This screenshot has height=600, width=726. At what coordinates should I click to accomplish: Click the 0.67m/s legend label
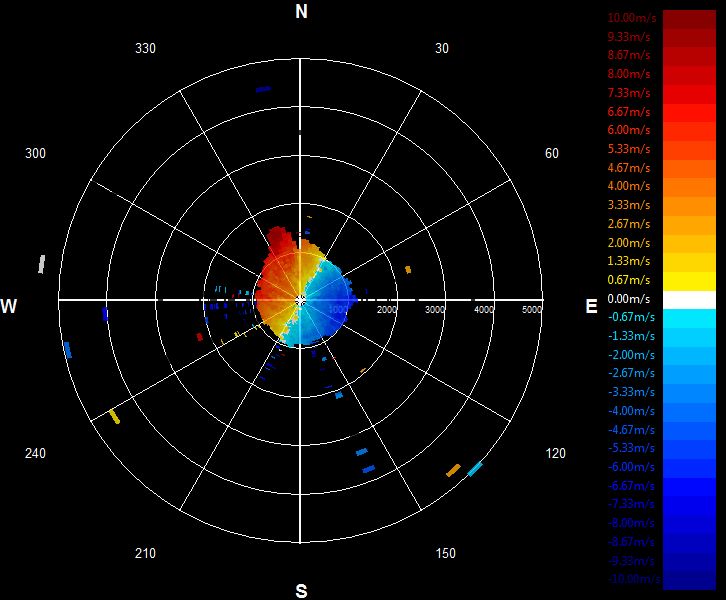coord(629,280)
